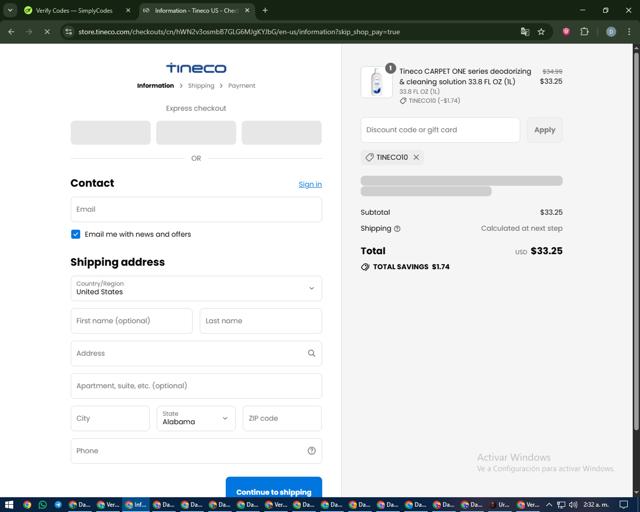Go to Information breadcrumb step
The width and height of the screenshot is (640, 512).
coord(156,85)
